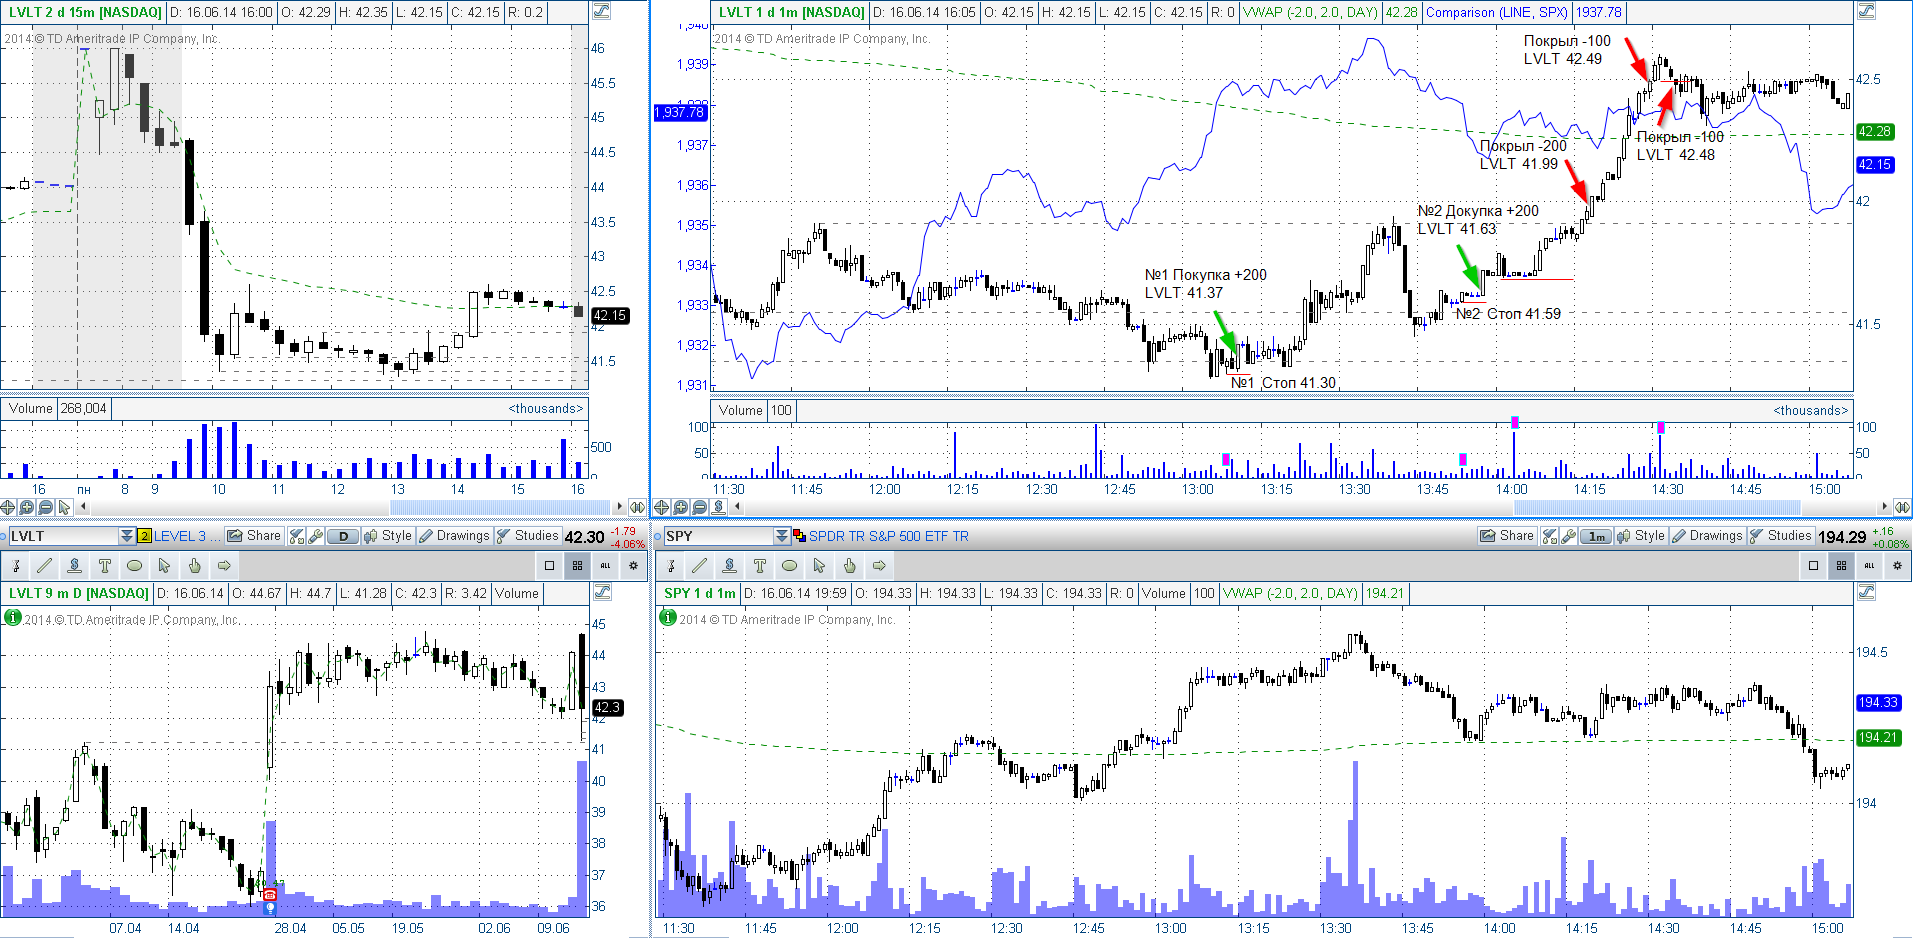
Task: Click left scroll arrow under LVLT 1m chart
Action: click(737, 507)
